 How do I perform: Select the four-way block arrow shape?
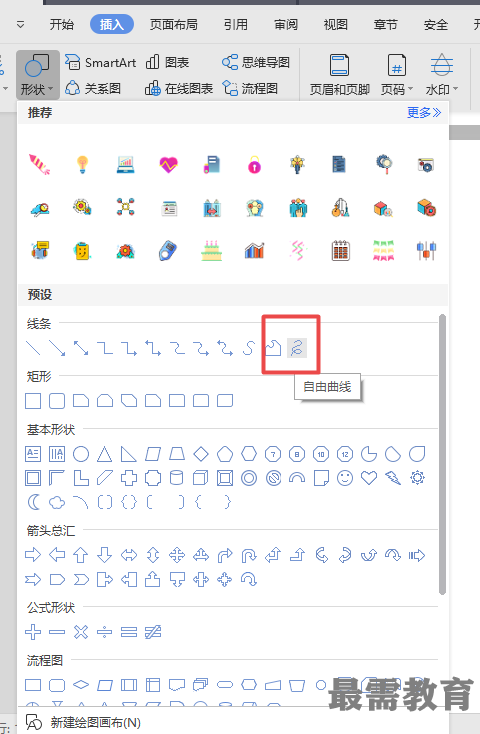coord(177,556)
